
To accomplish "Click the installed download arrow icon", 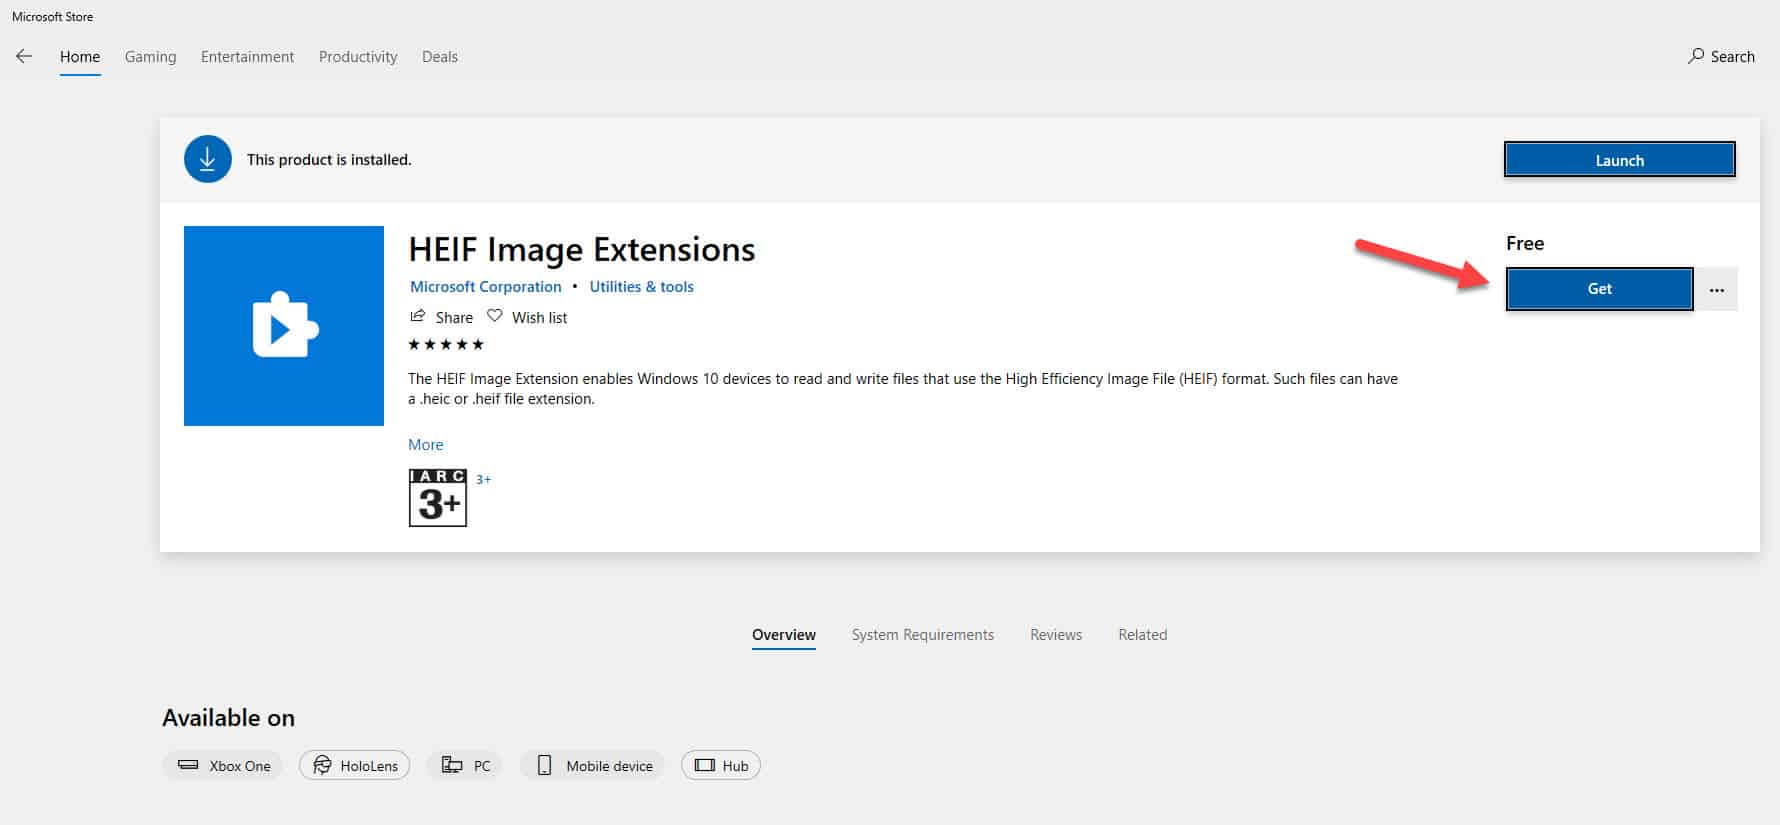I will pyautogui.click(x=208, y=159).
